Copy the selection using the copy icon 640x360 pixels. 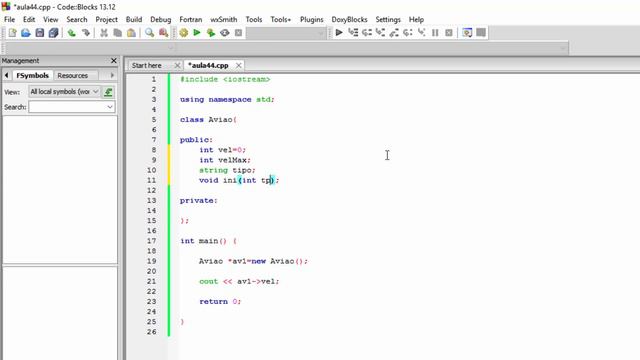tap(118, 33)
